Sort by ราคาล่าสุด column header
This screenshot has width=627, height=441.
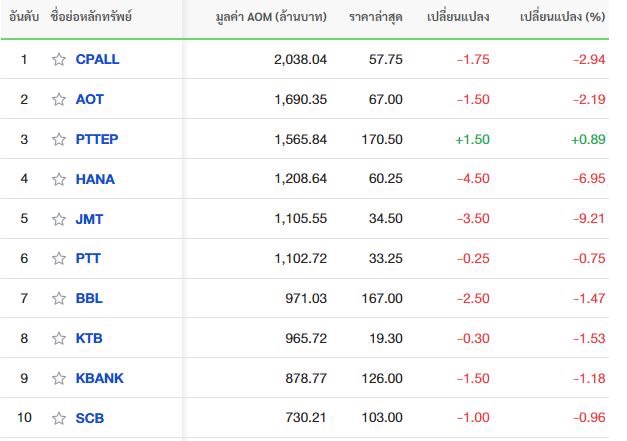pos(375,17)
